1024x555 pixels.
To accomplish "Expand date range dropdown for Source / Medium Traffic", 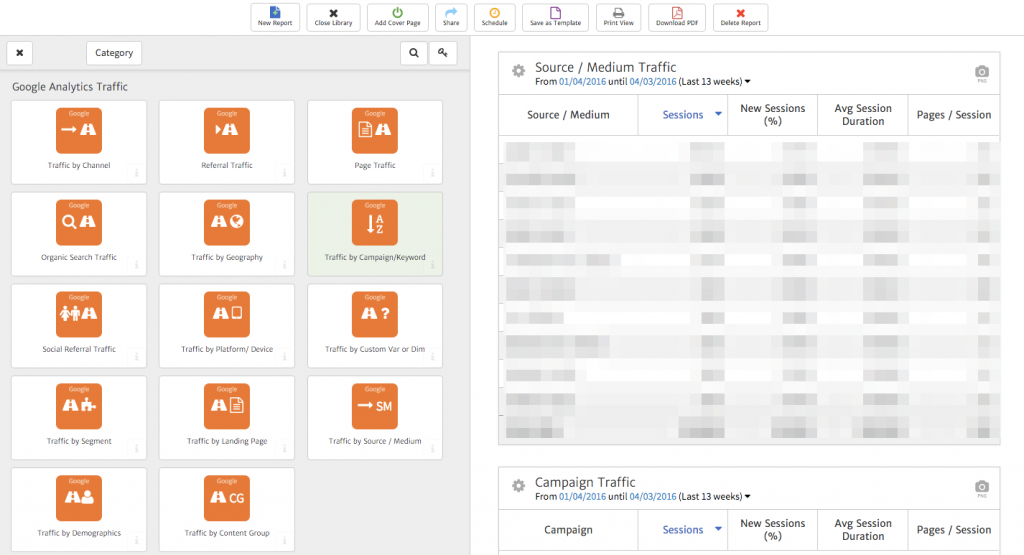I will [748, 82].
